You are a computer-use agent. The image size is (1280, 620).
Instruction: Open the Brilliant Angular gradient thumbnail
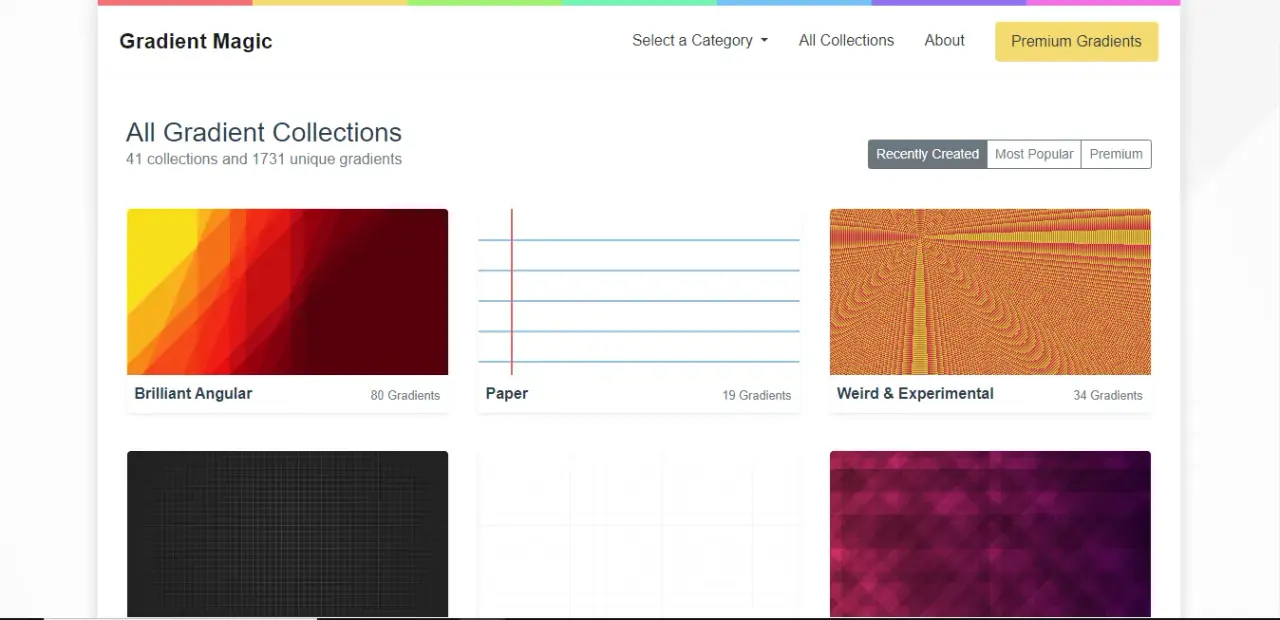288,292
